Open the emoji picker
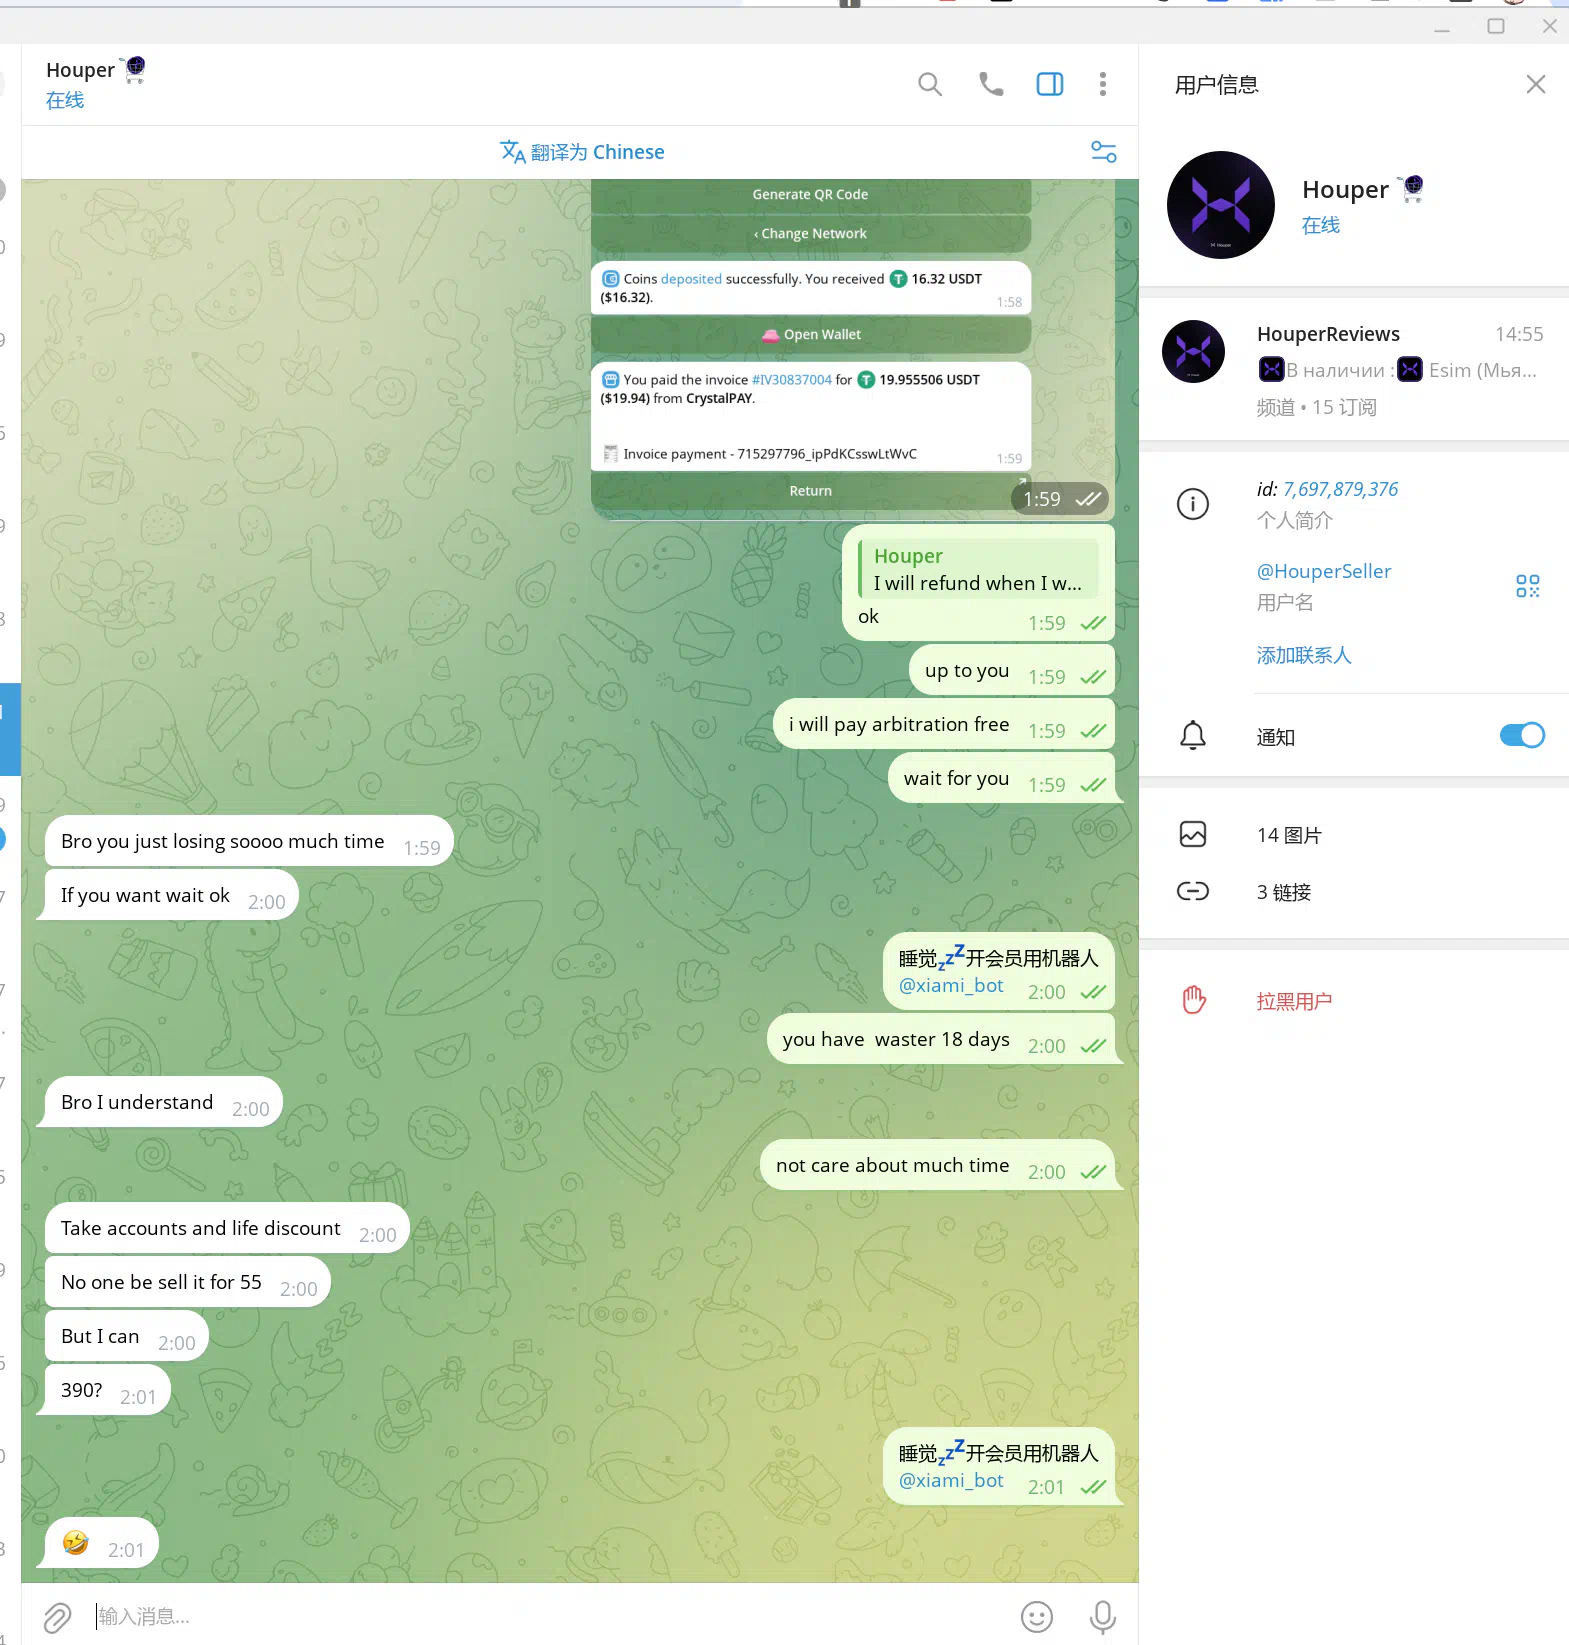The height and width of the screenshot is (1645, 1569). coord(1037,1617)
